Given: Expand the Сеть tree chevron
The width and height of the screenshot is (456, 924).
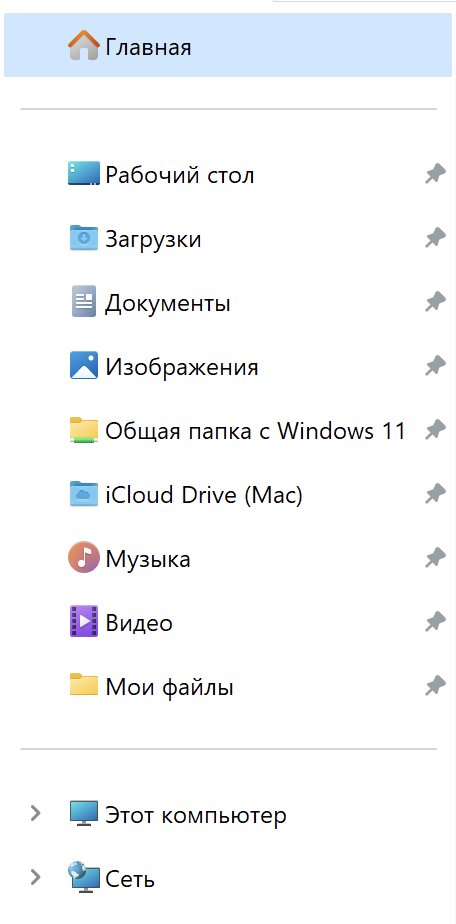Looking at the screenshot, I should (35, 878).
